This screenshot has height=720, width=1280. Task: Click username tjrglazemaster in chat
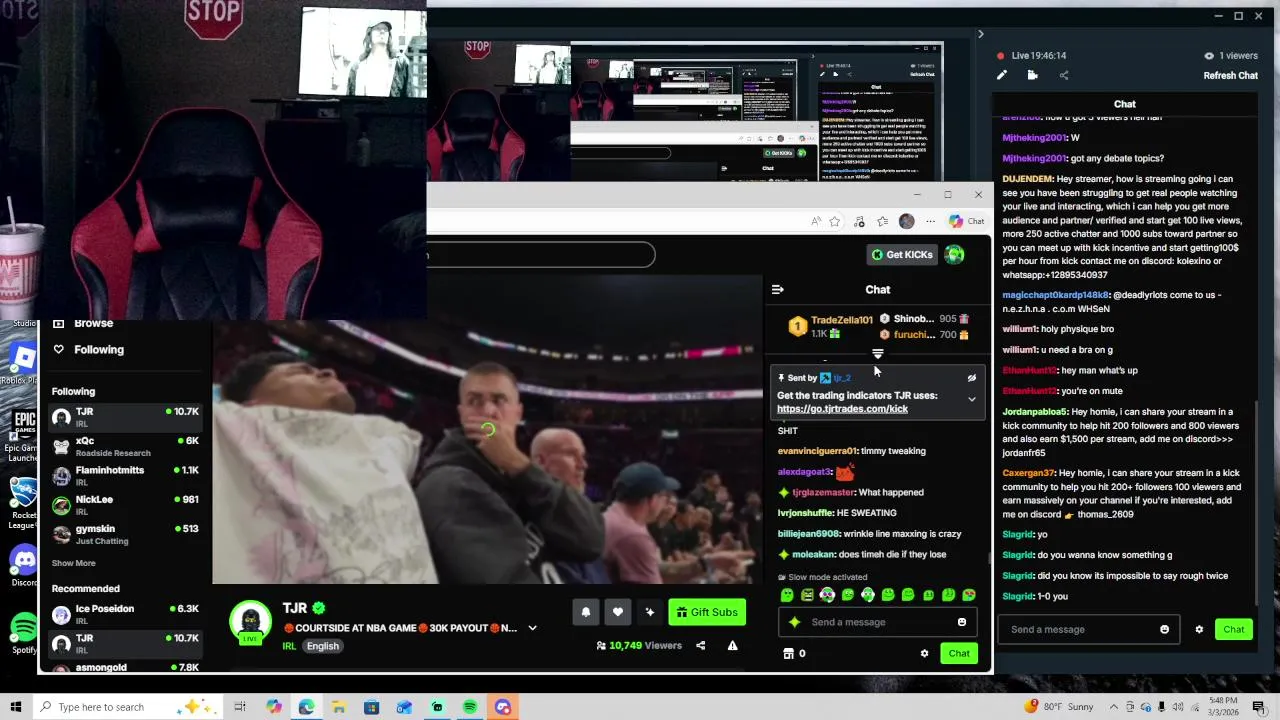pos(823,492)
